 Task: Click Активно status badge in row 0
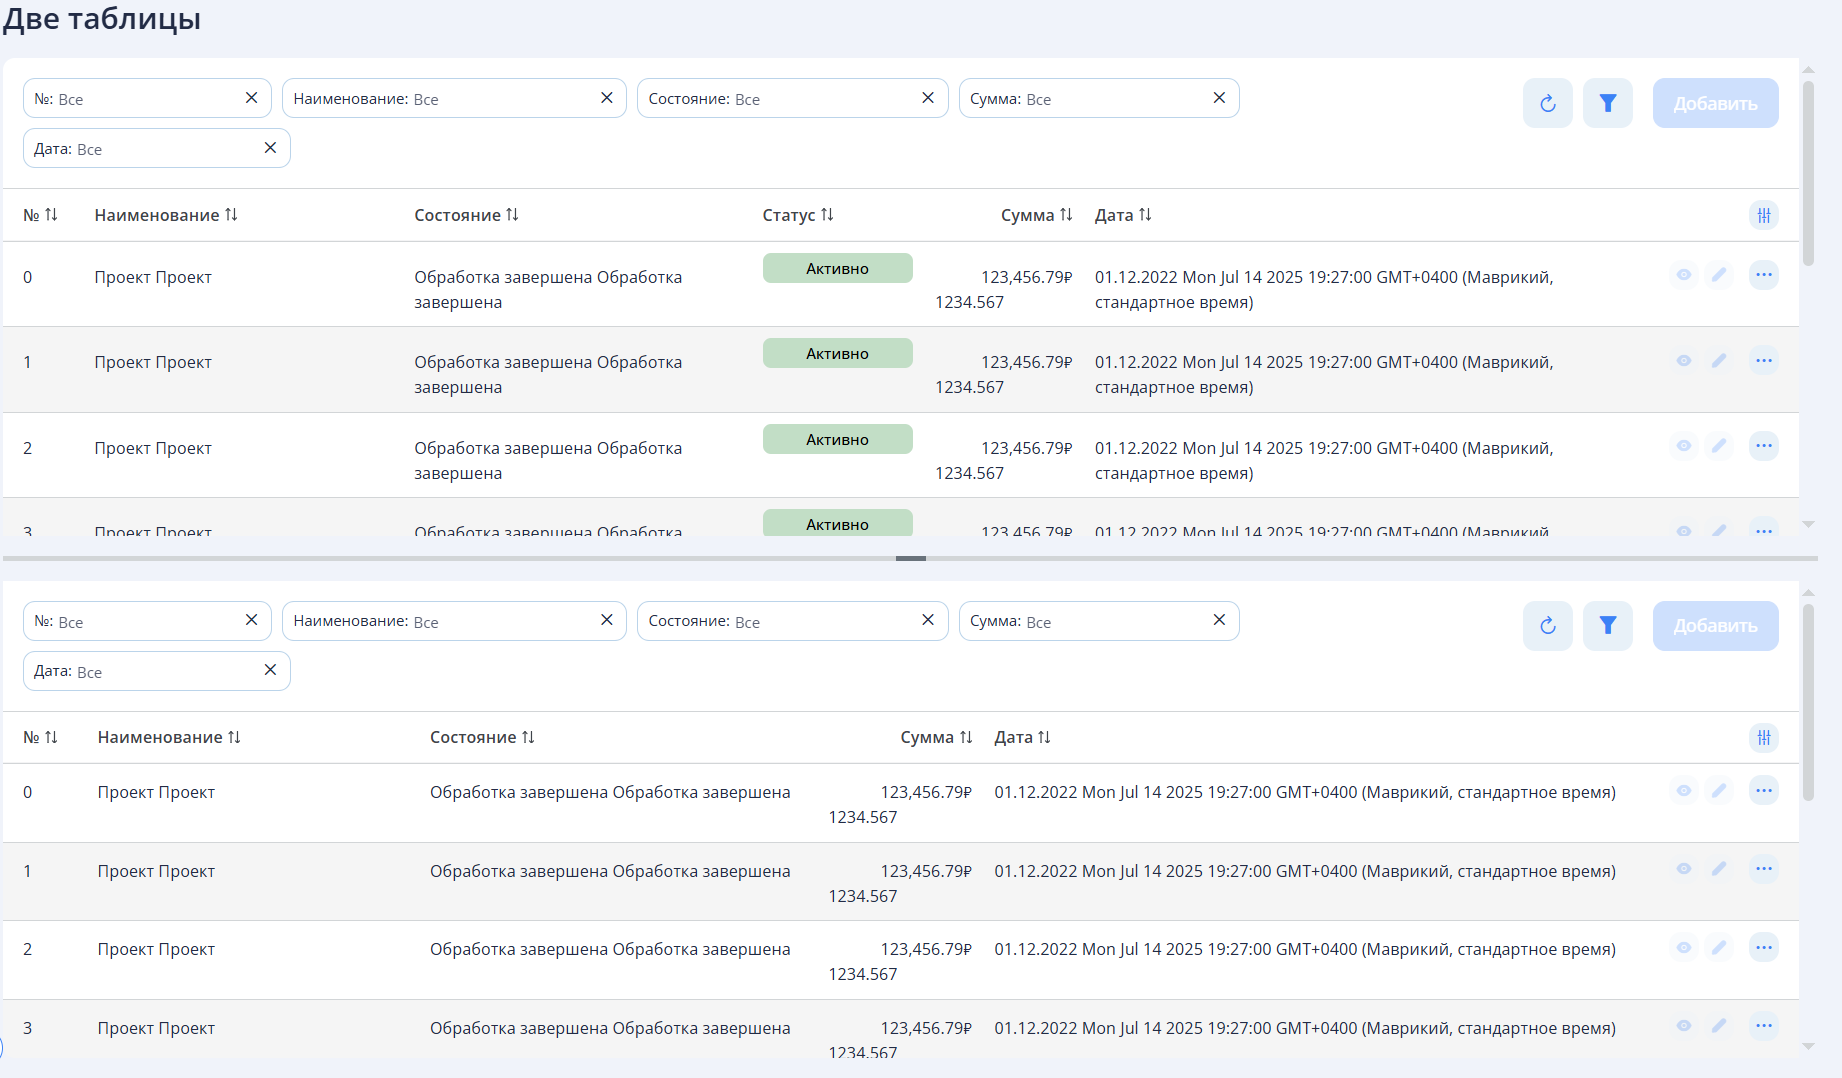point(837,268)
